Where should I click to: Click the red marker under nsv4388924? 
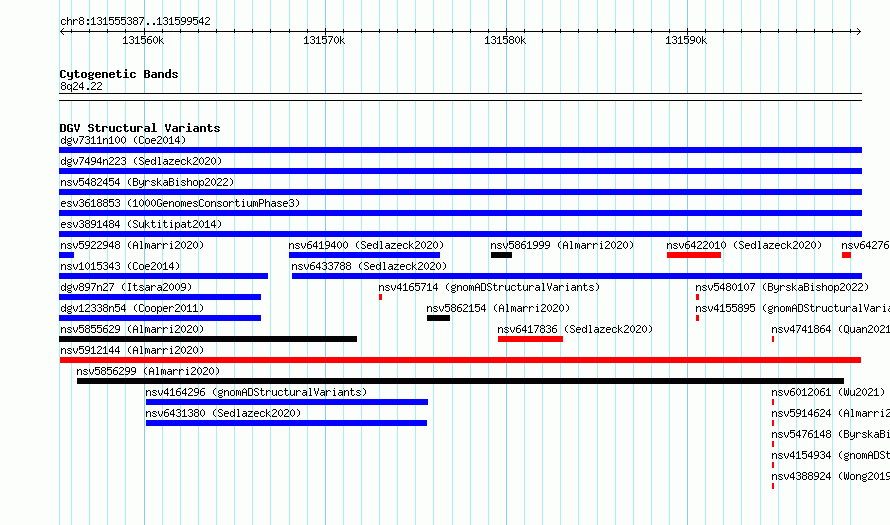(773, 486)
